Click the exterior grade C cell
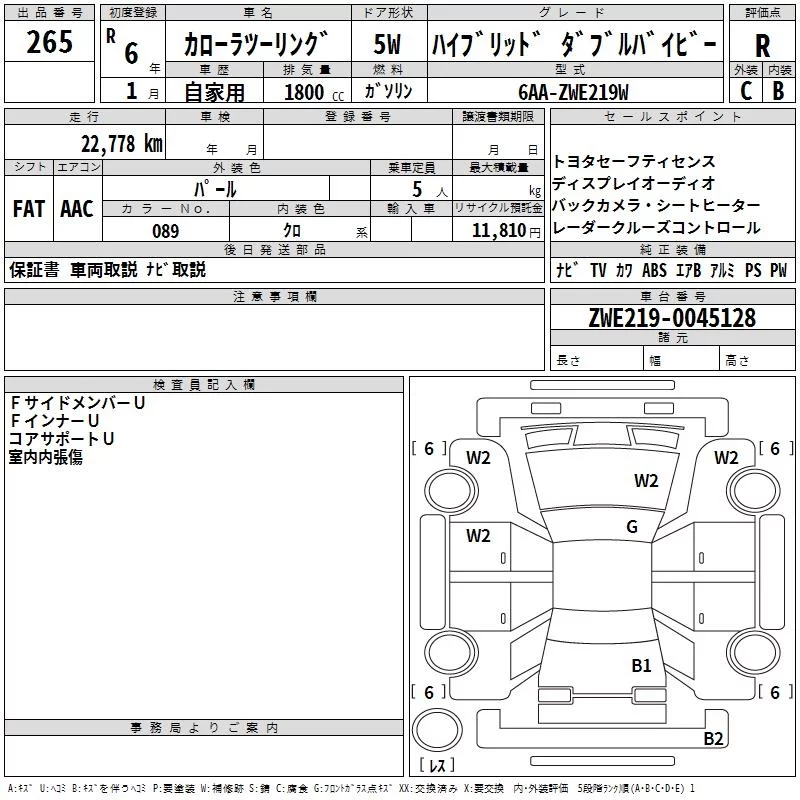The width and height of the screenshot is (800, 800). click(746, 91)
